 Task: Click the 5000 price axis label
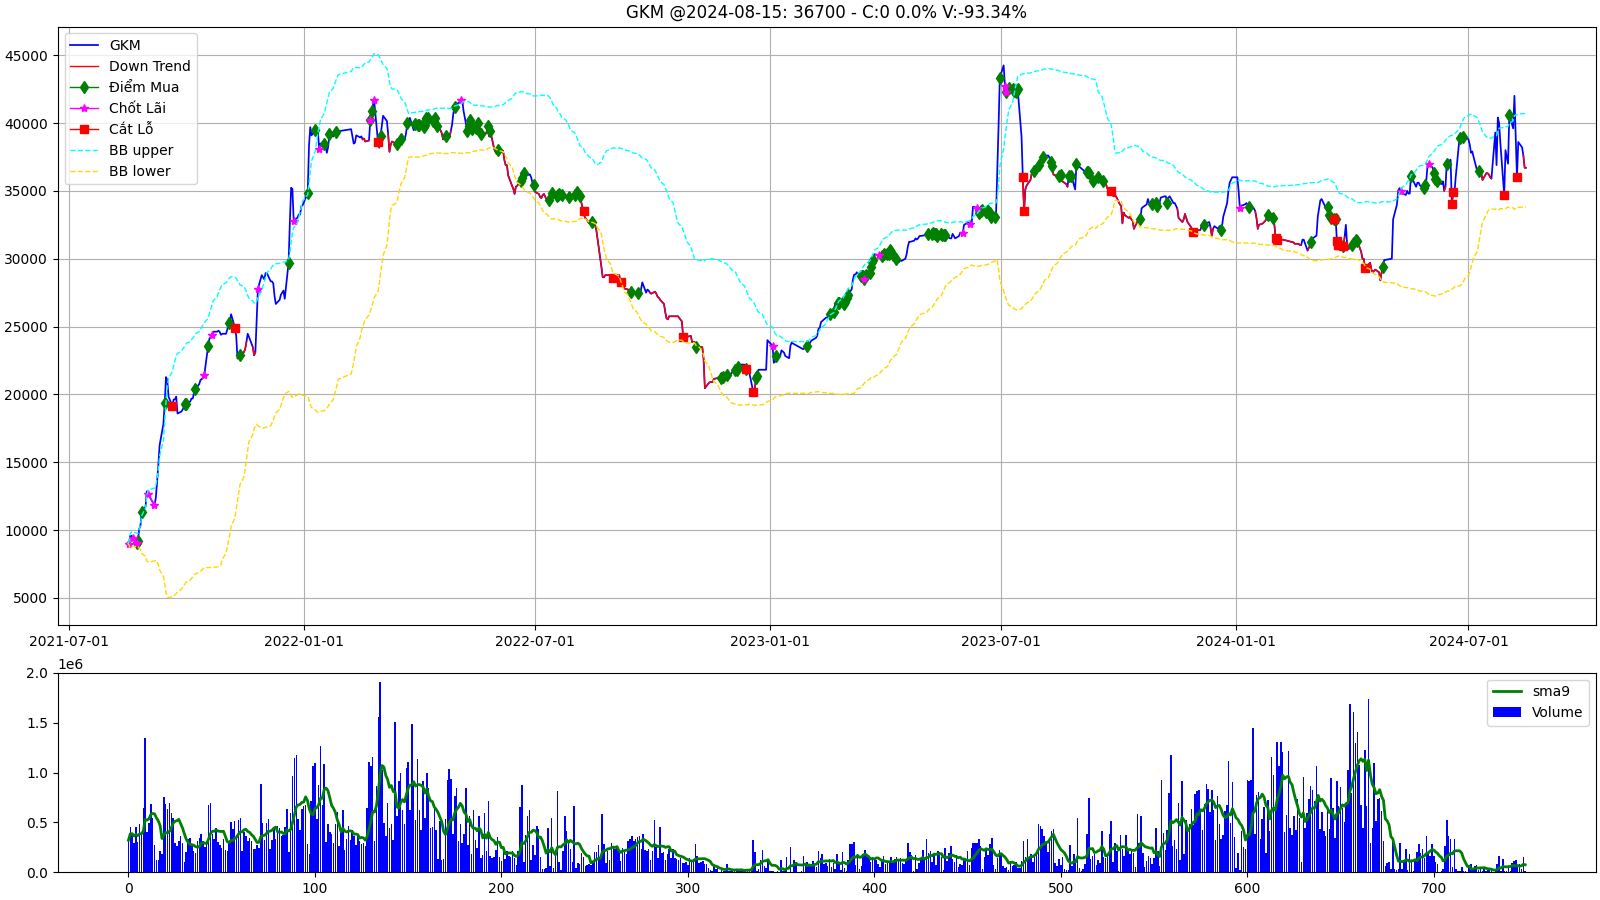[x=30, y=599]
